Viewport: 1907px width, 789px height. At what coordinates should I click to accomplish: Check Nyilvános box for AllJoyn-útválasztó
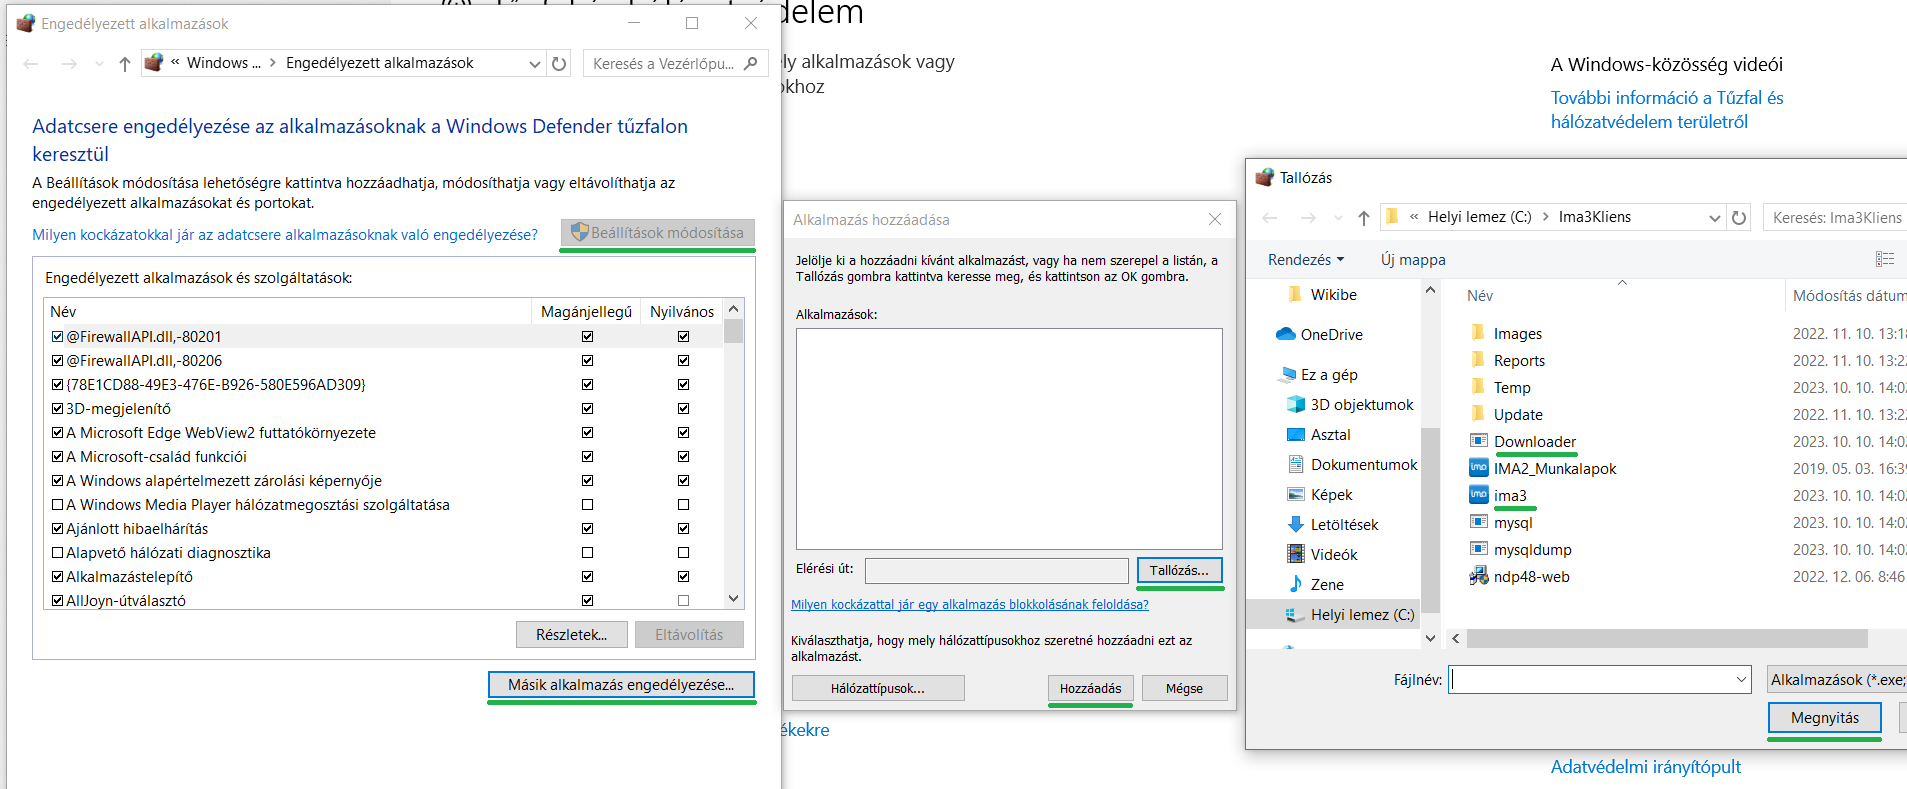[x=683, y=601]
